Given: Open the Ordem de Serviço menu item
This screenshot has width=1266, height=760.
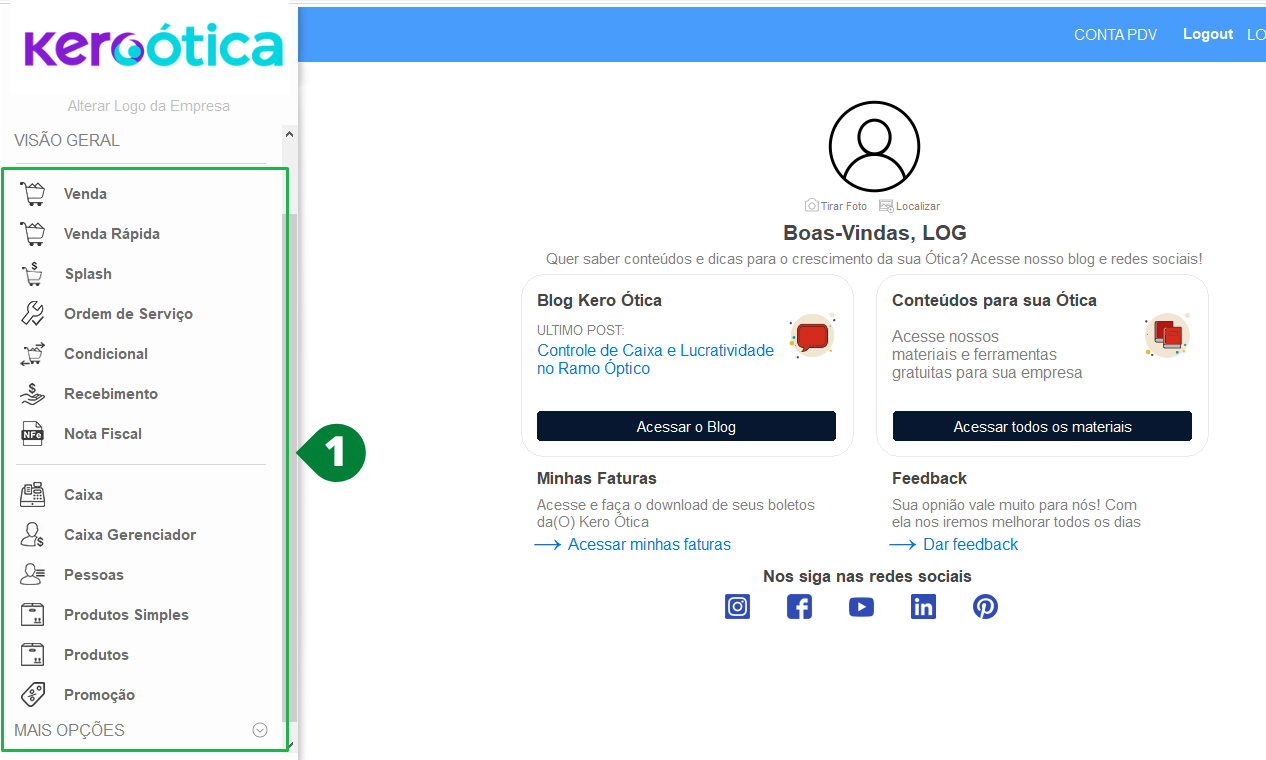Looking at the screenshot, I should point(128,313).
